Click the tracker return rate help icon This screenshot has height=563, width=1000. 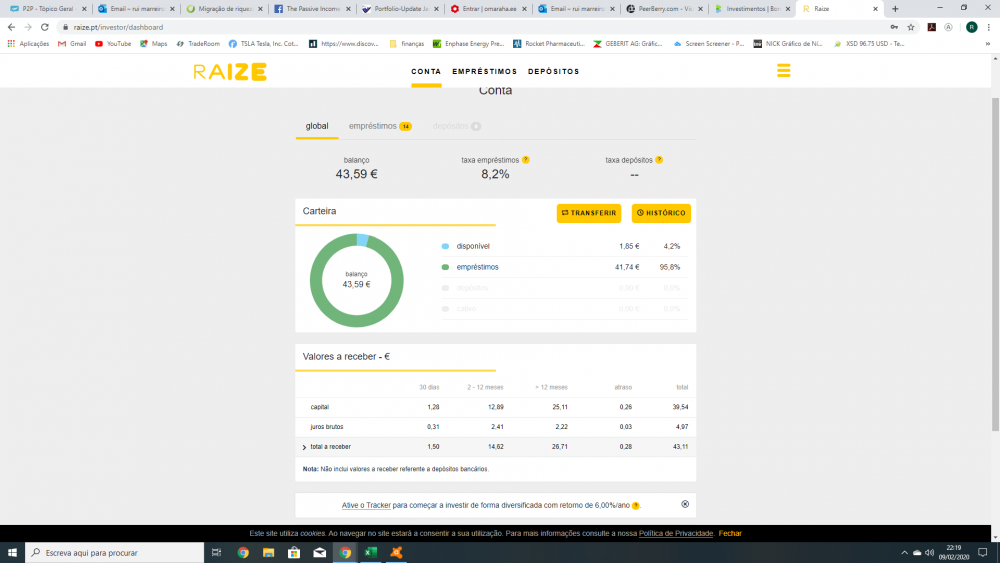(636, 506)
